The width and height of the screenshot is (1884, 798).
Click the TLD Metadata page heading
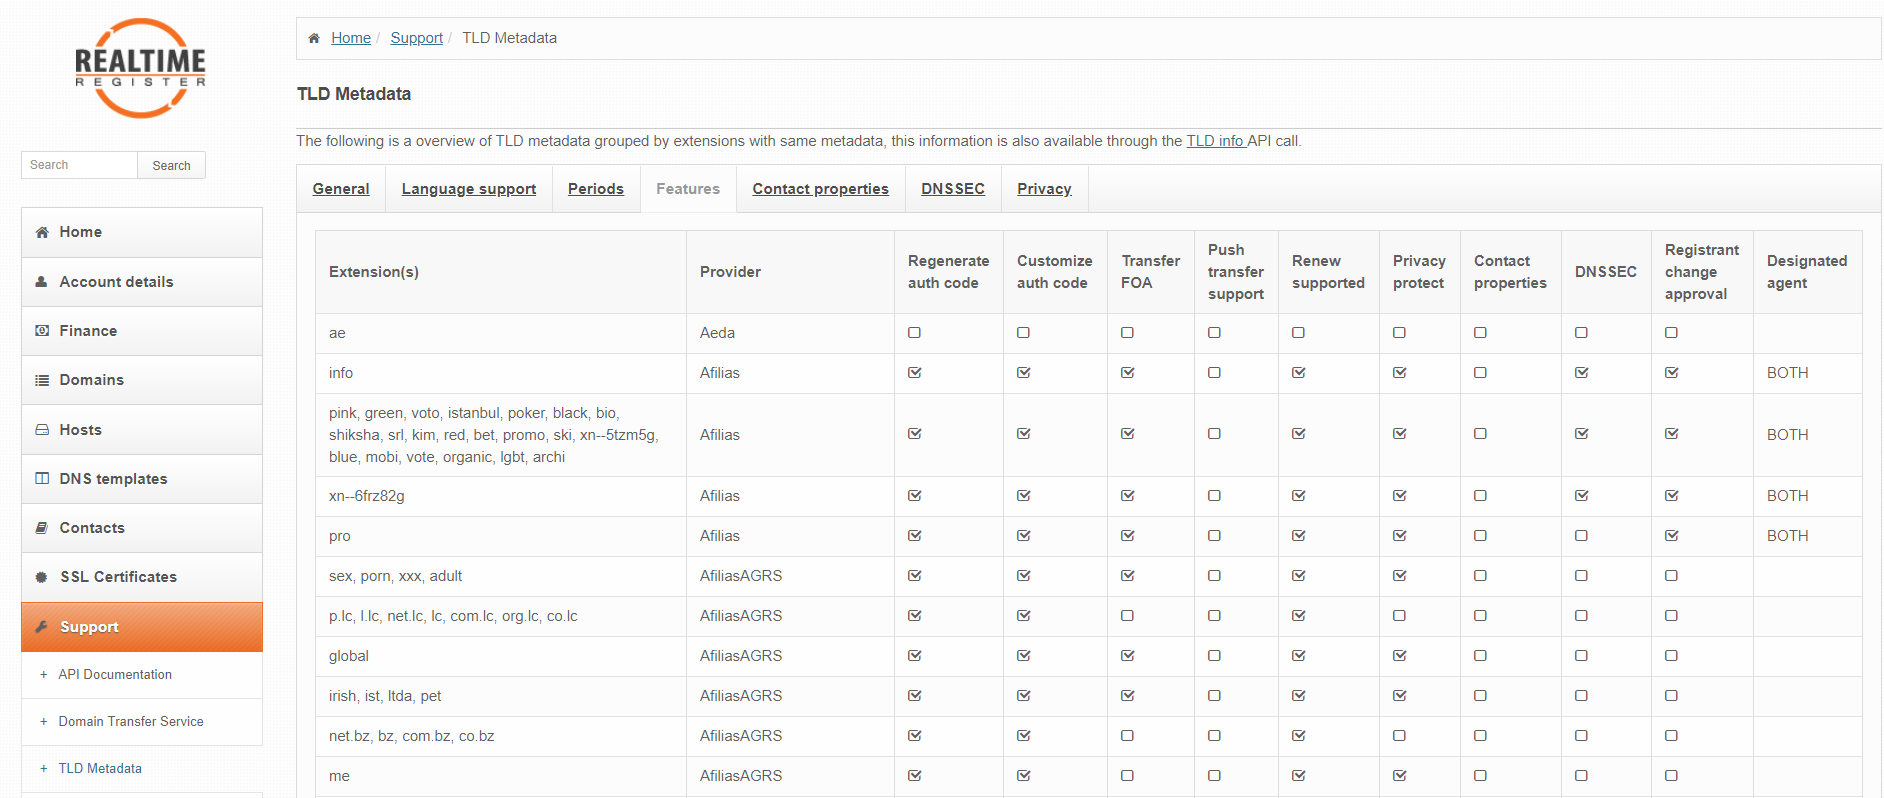[x=354, y=94]
